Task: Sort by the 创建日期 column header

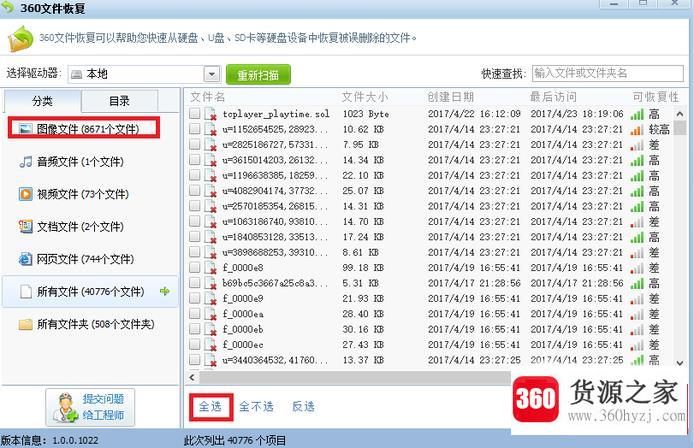Action: pos(451,97)
